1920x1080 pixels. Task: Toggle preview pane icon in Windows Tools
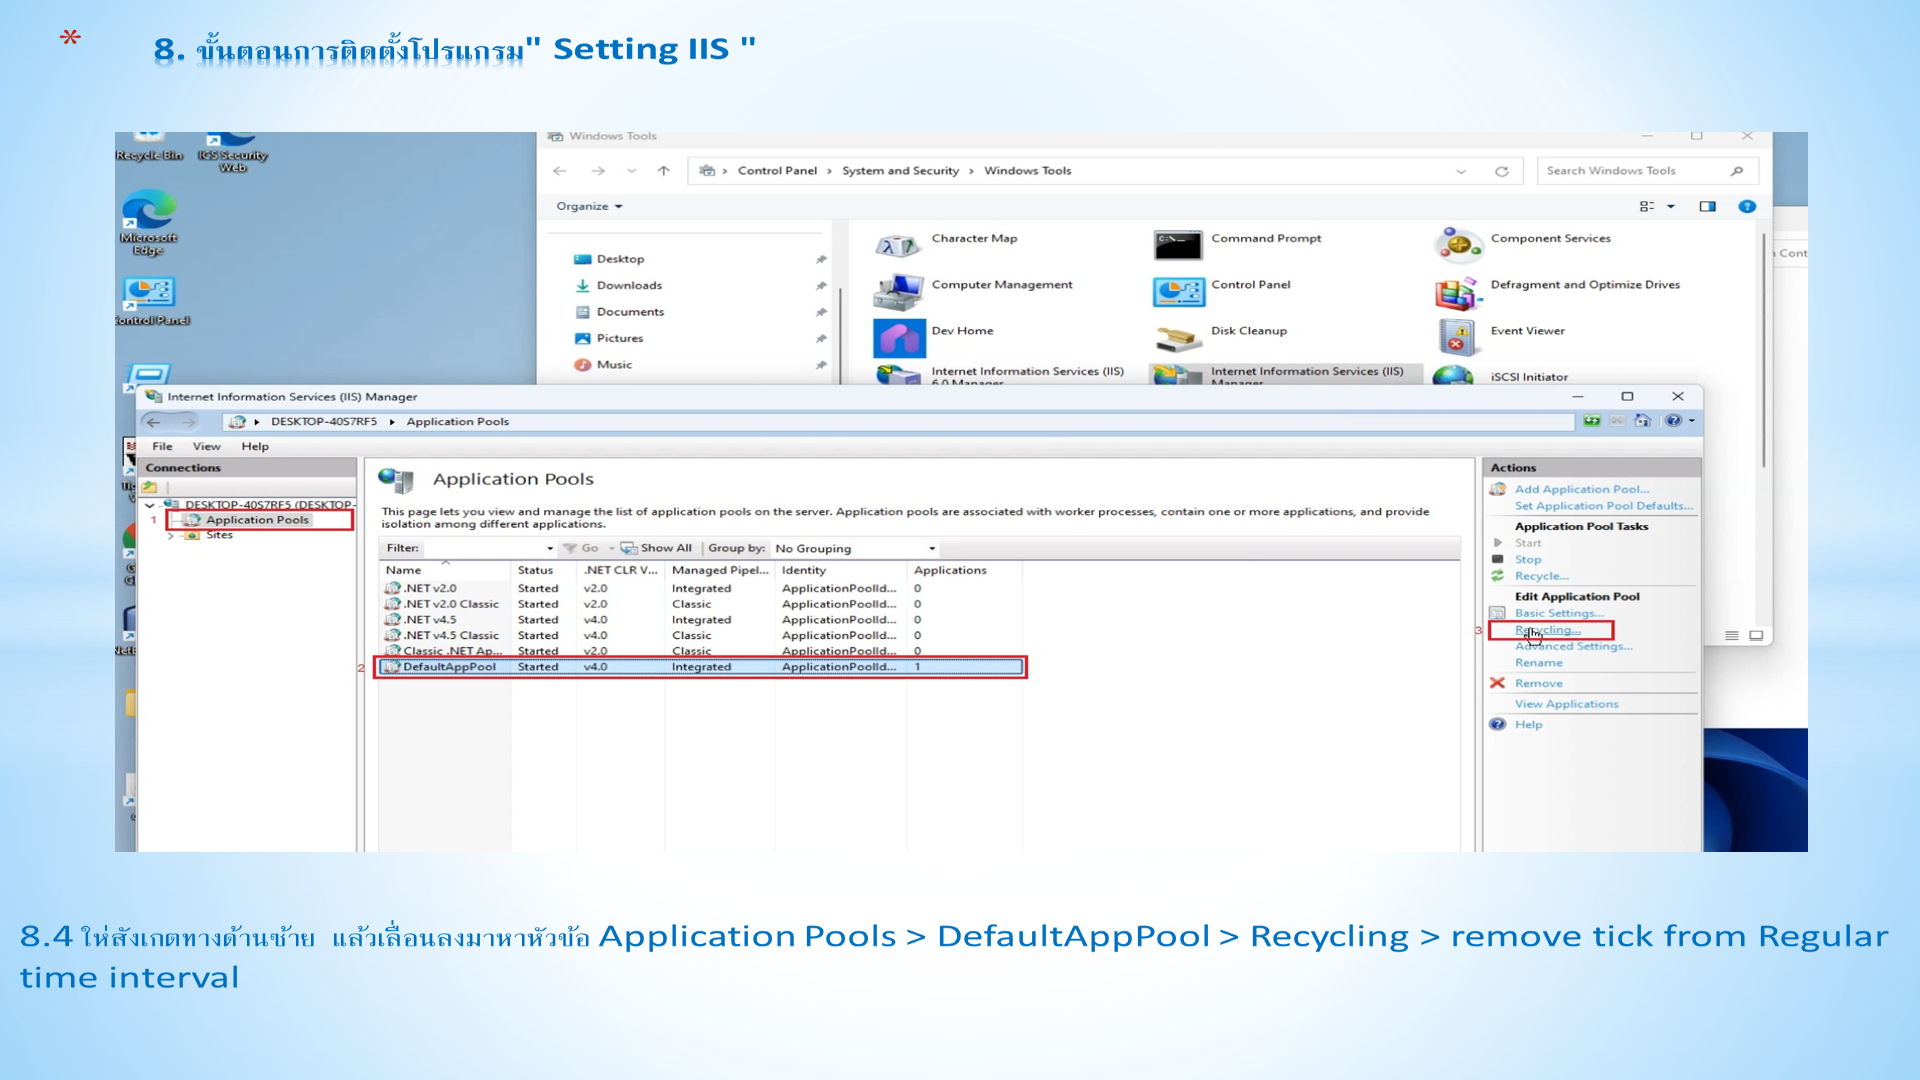pos(1707,206)
